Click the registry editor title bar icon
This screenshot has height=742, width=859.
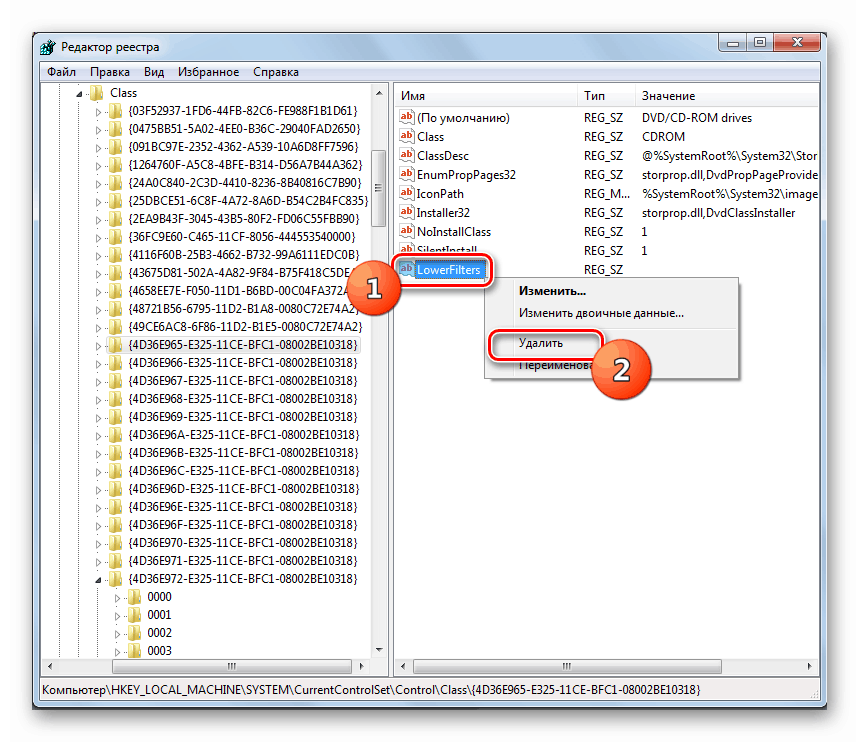click(48, 47)
